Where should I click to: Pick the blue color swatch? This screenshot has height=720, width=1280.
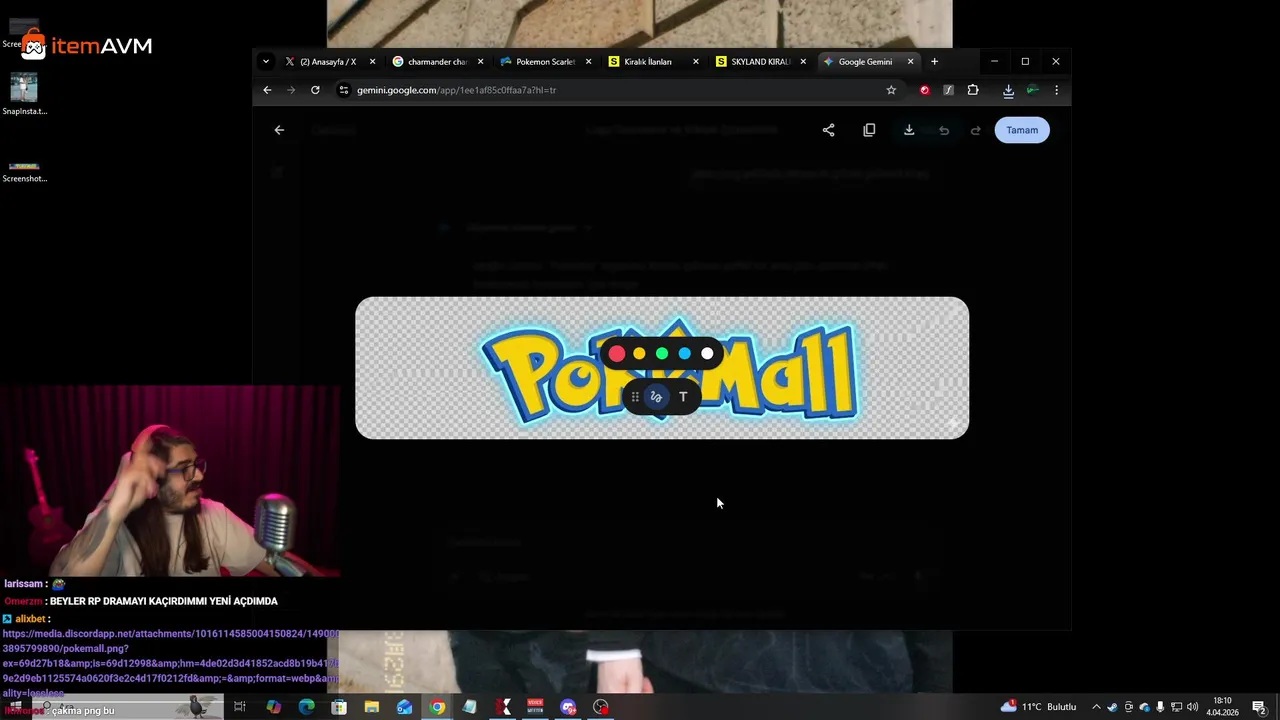click(685, 353)
